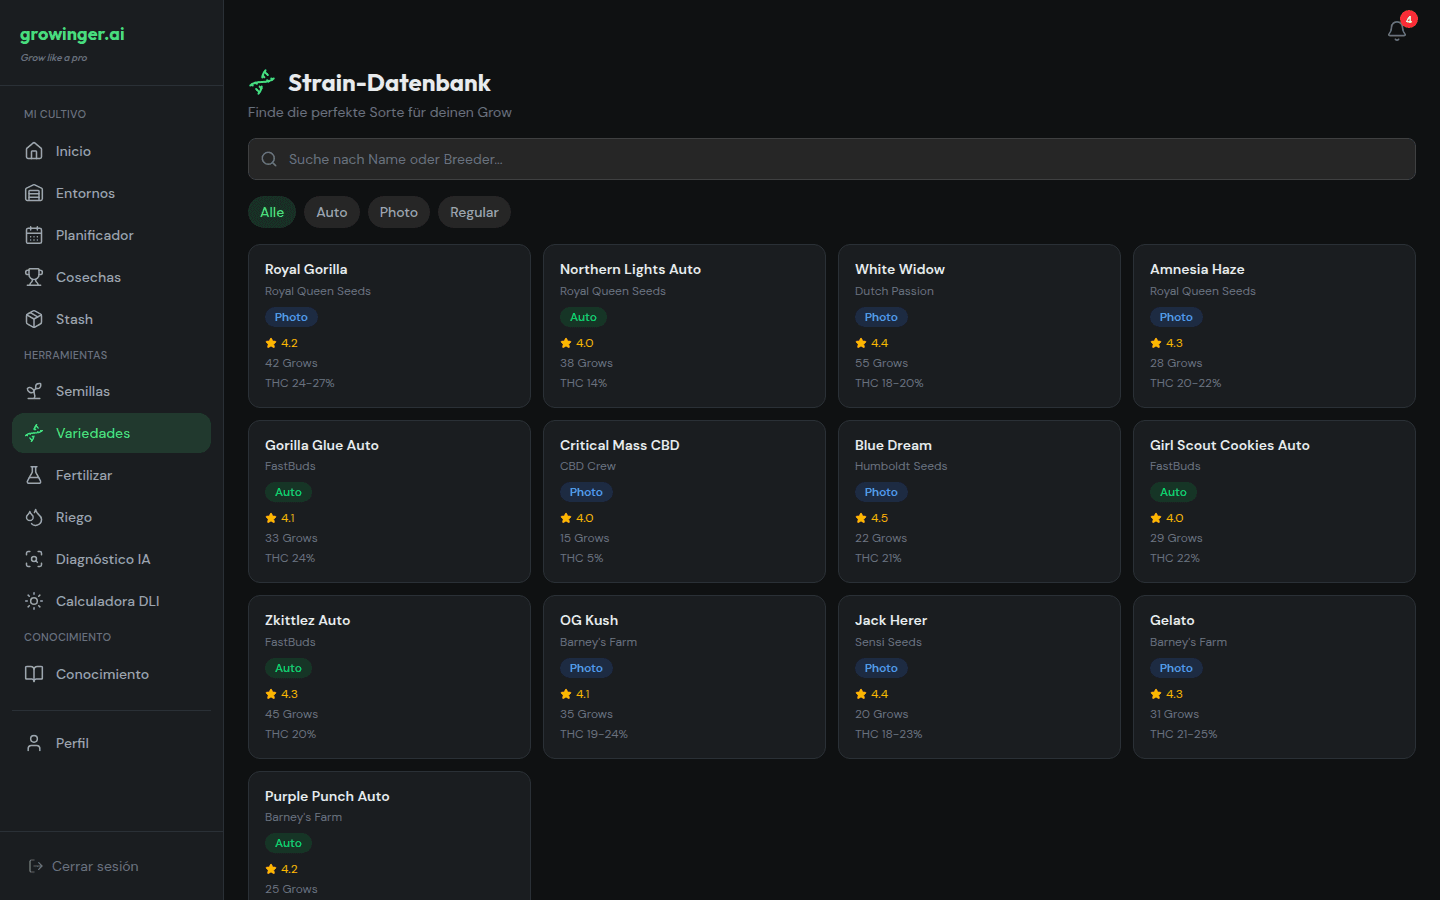This screenshot has width=1440, height=900.
Task: Open Cosechas in the sidebar
Action: point(111,277)
